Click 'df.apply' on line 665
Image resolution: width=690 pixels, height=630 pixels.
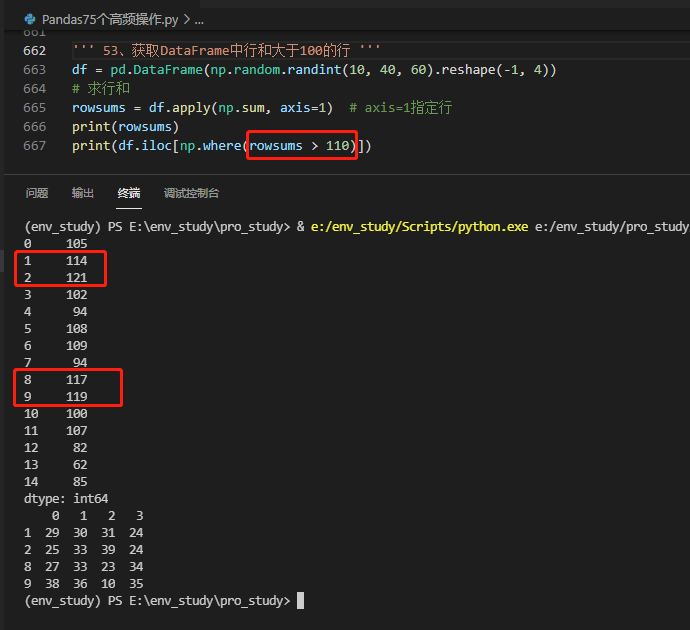tap(180, 107)
